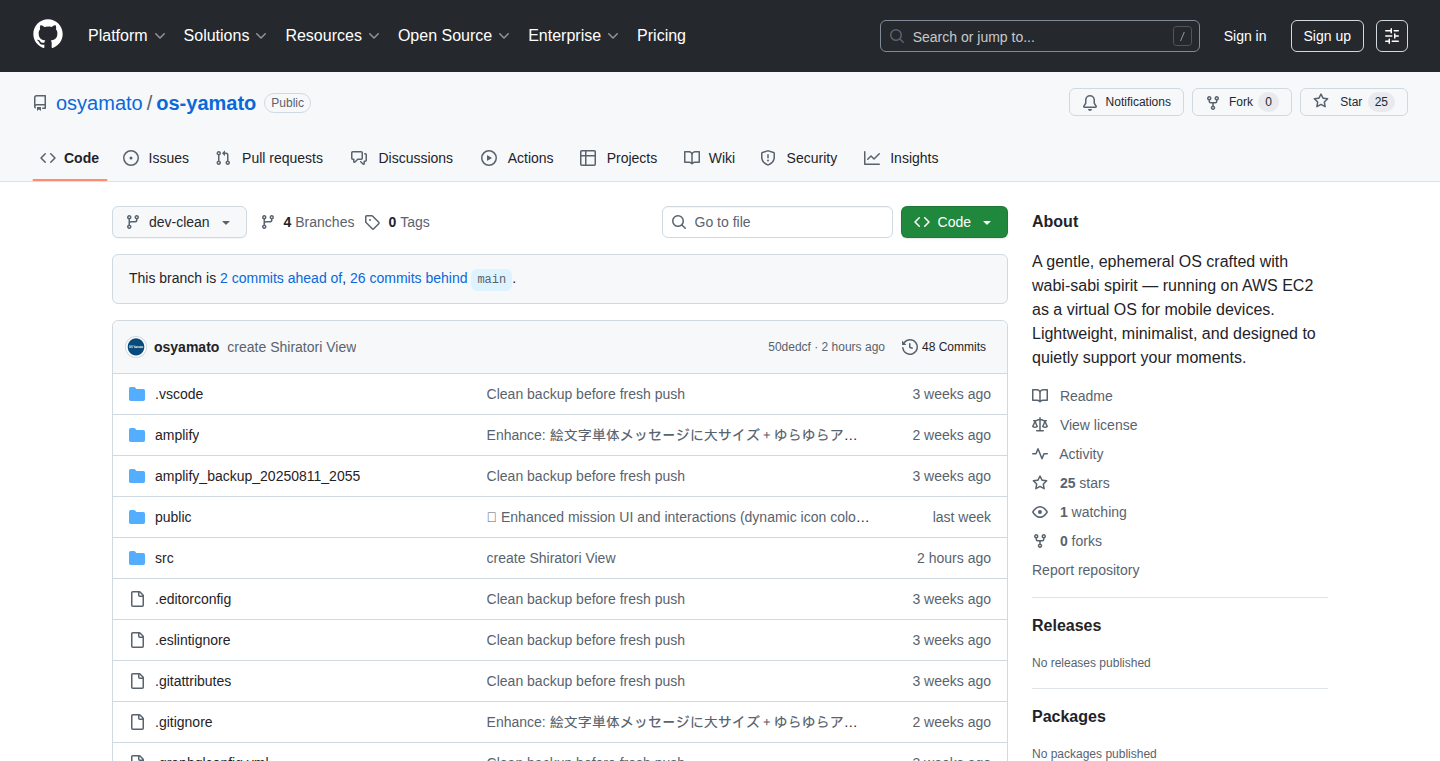The image size is (1440, 761).
Task: Switch to the Security tab
Action: (x=799, y=158)
